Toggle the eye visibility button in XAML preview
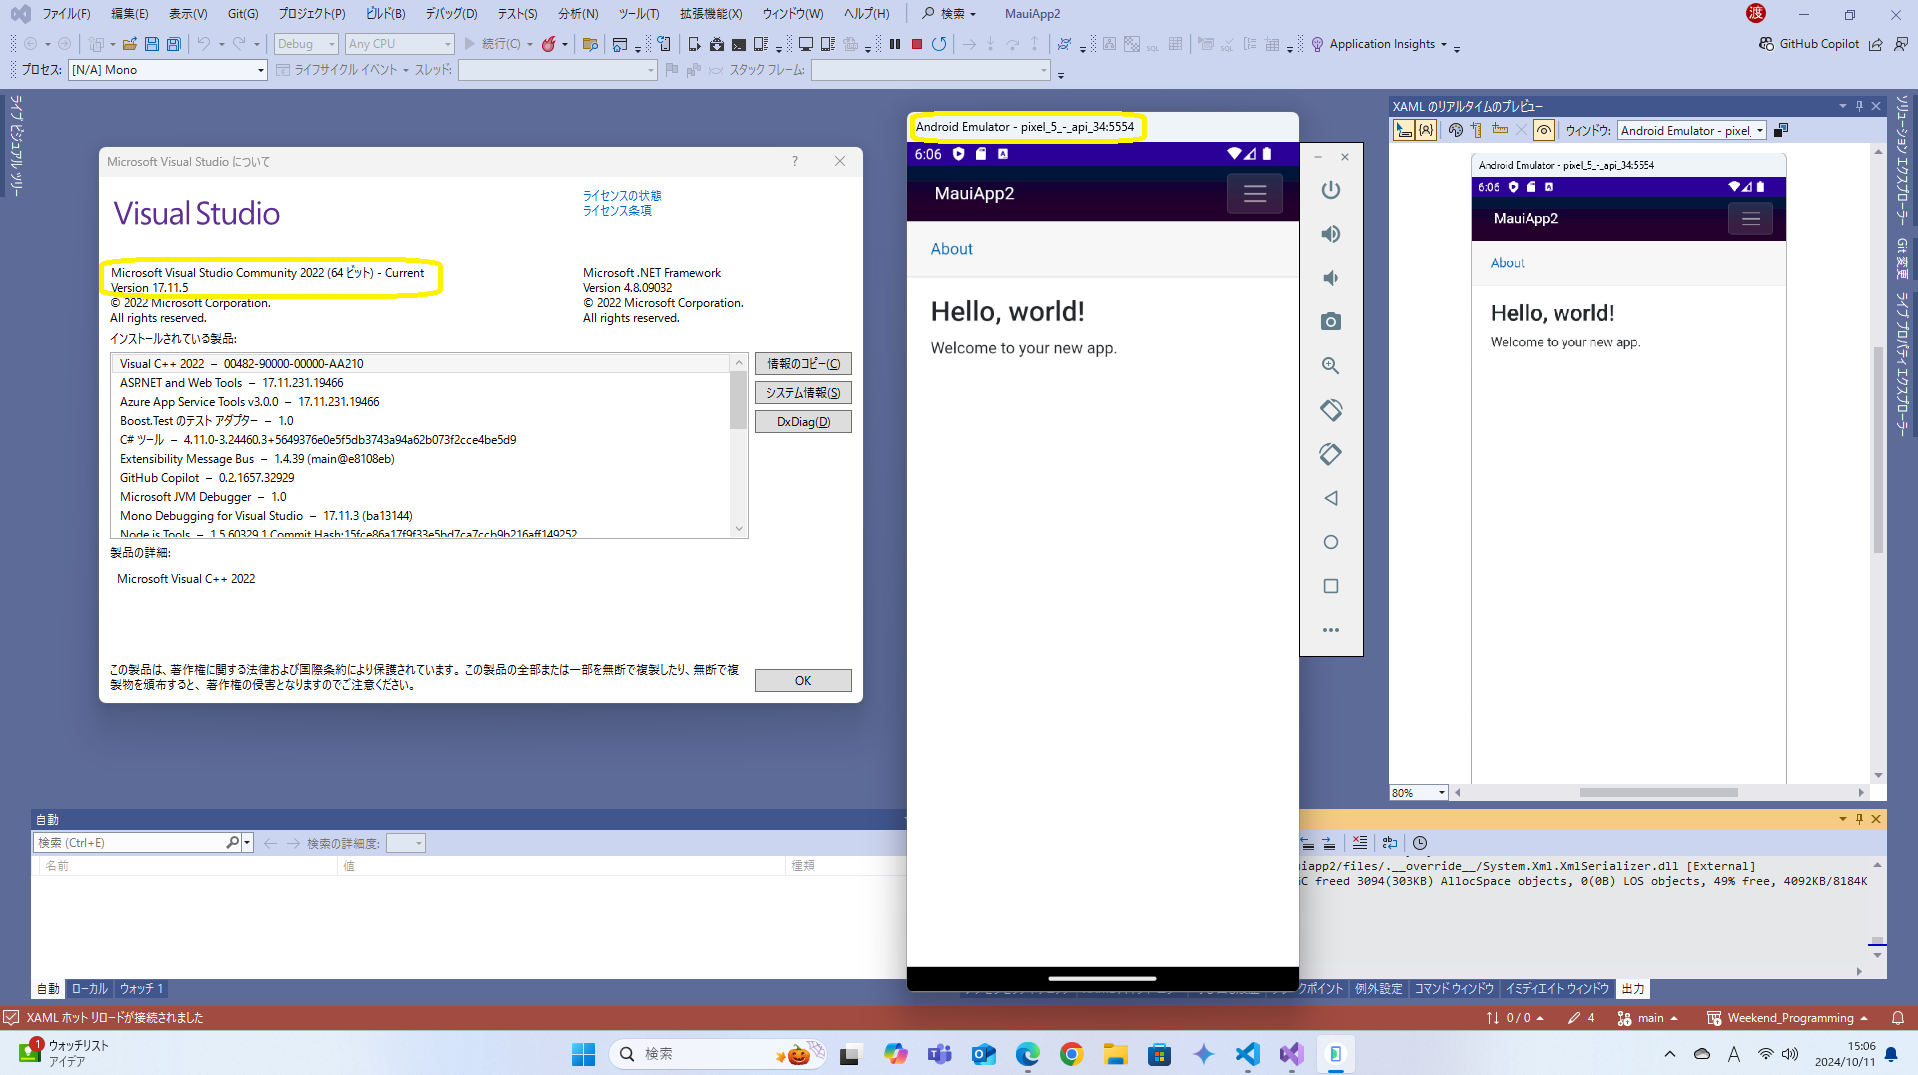Viewport: 1918px width, 1075px height. (1544, 130)
